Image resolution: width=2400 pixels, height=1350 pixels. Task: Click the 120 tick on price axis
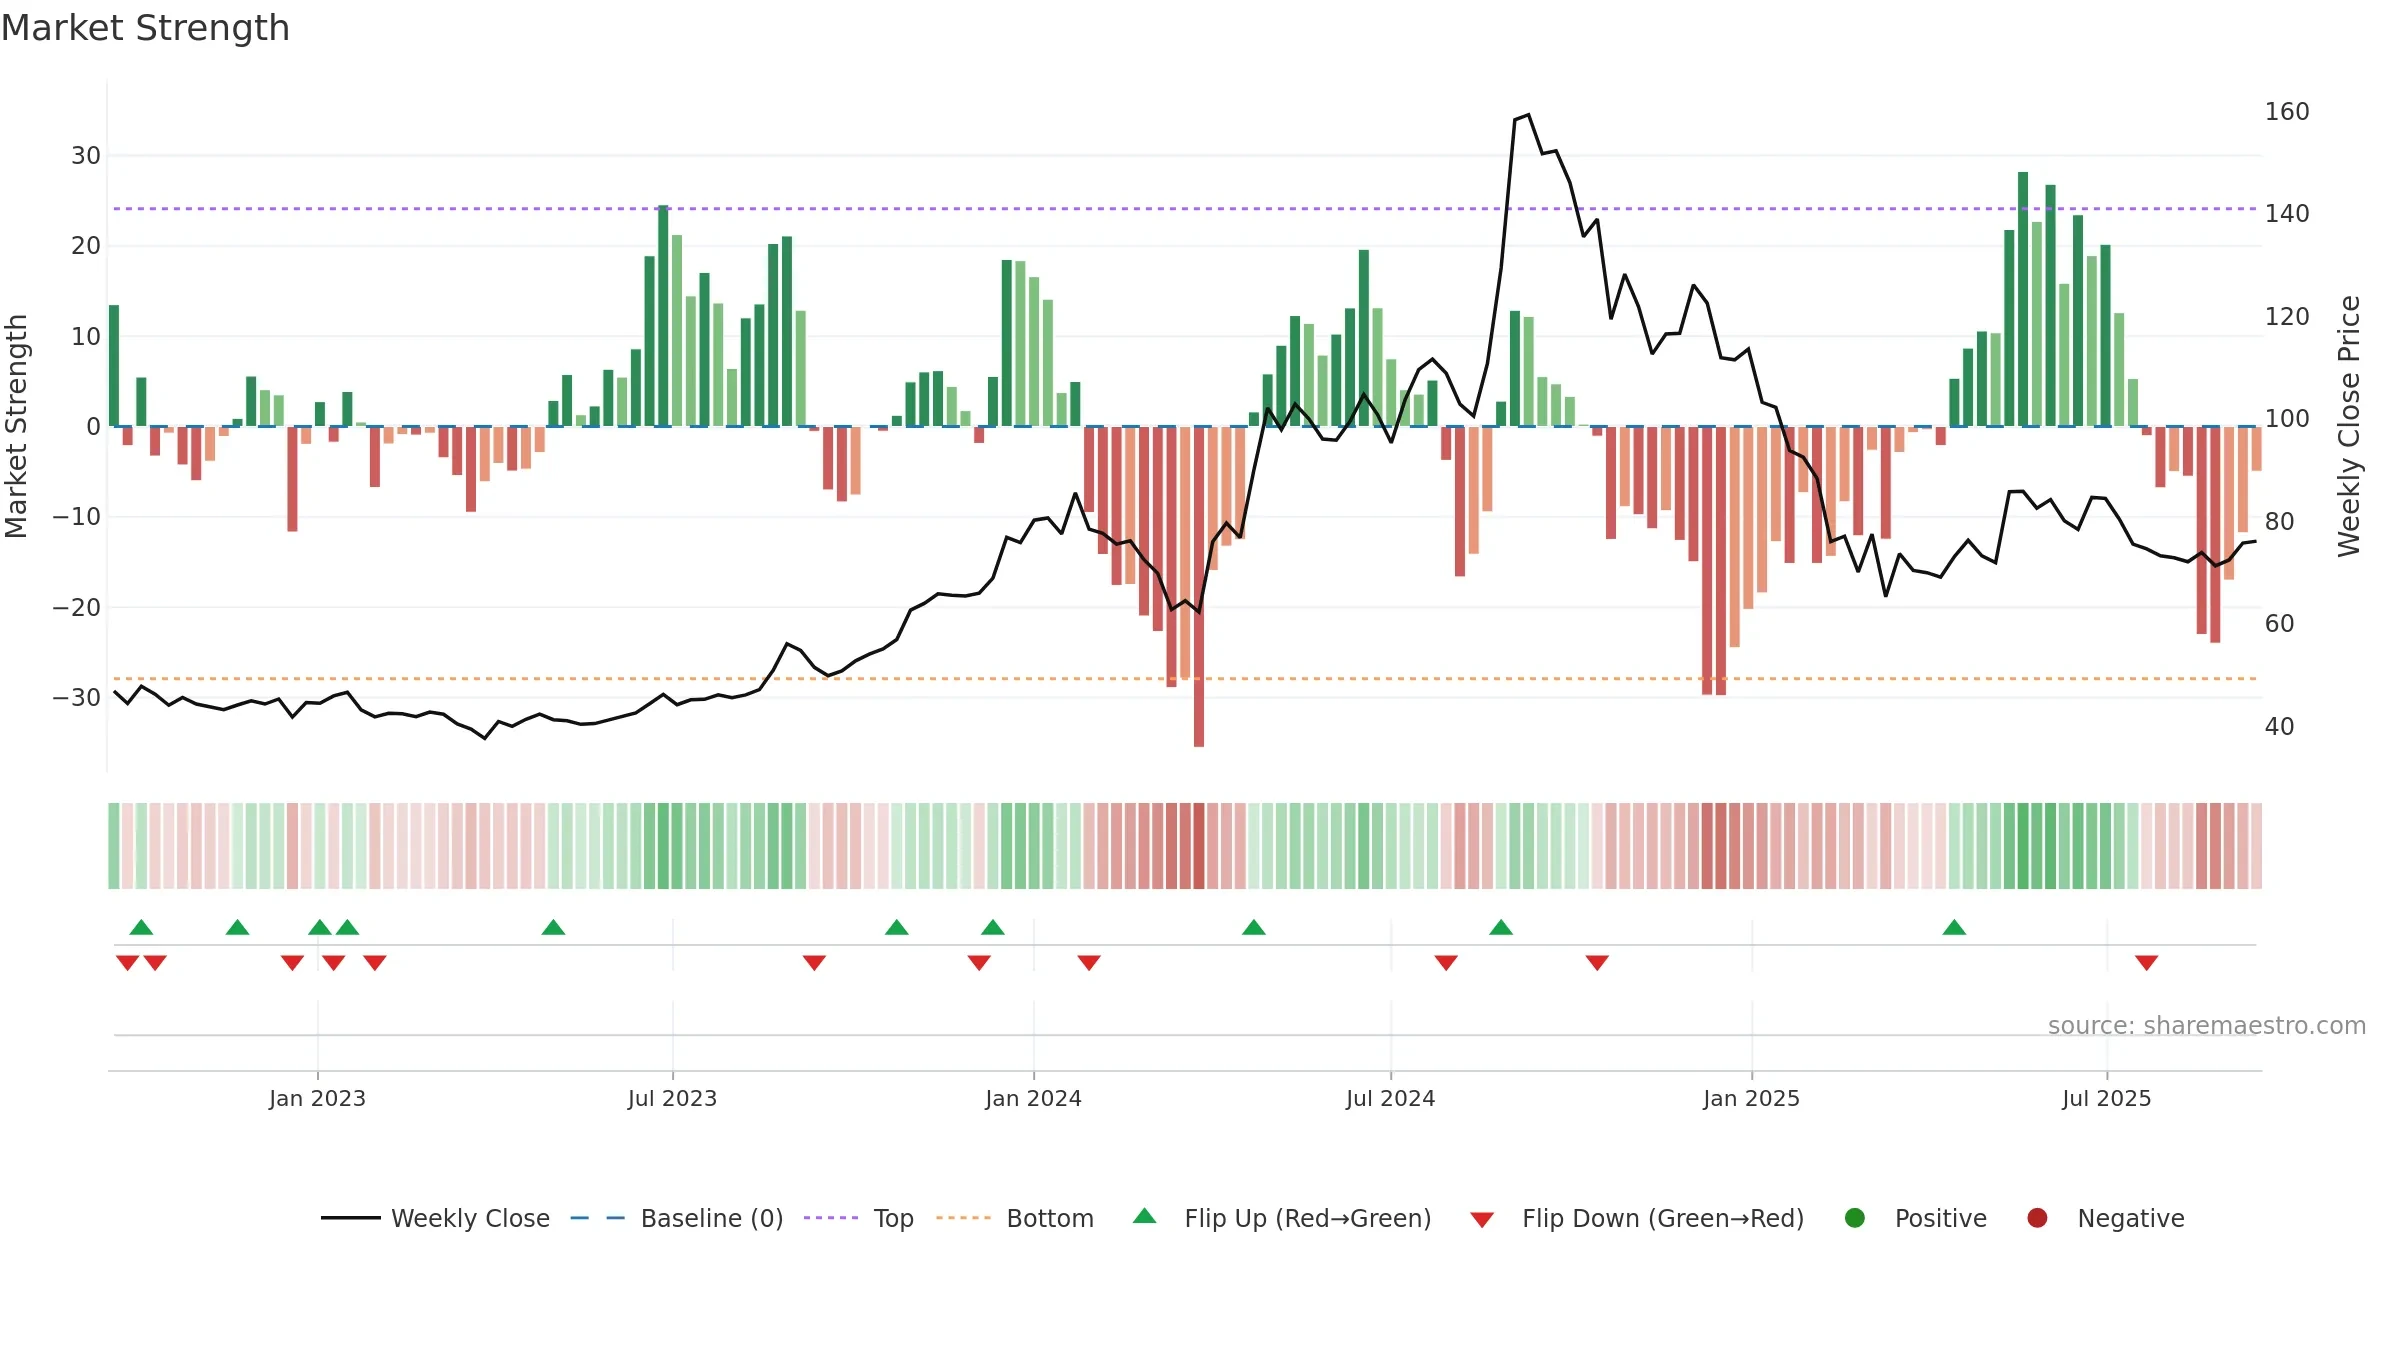click(2287, 316)
